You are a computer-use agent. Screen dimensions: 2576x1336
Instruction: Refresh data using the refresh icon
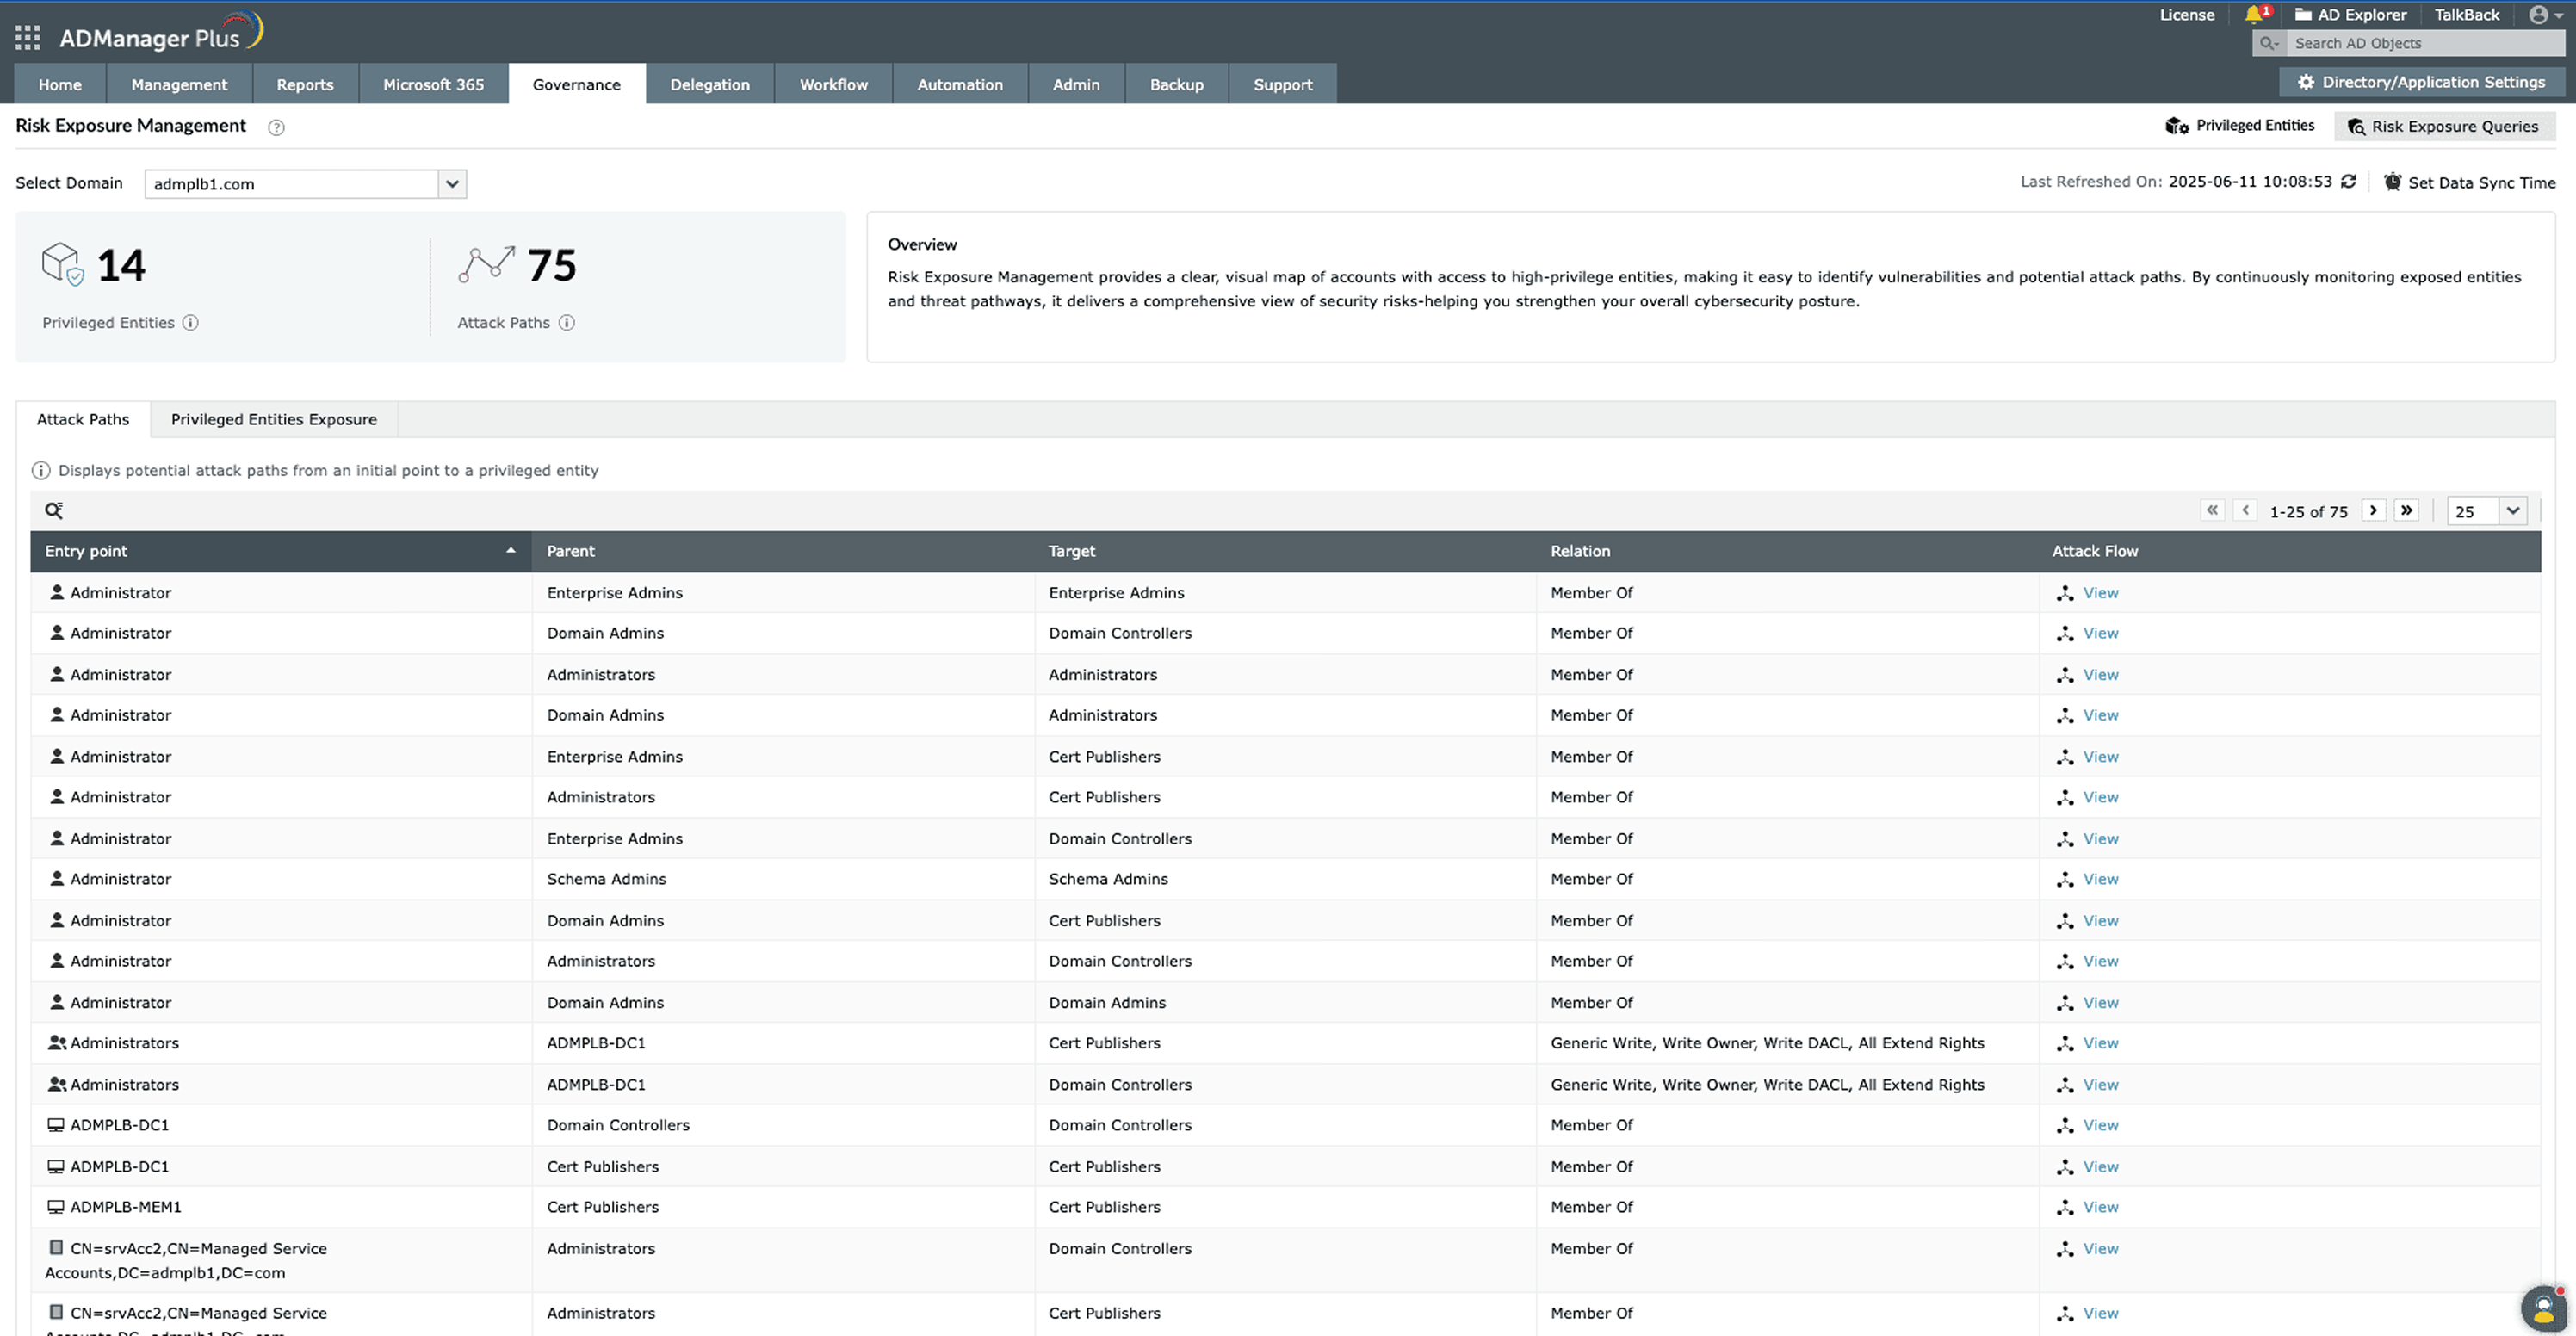[2349, 181]
